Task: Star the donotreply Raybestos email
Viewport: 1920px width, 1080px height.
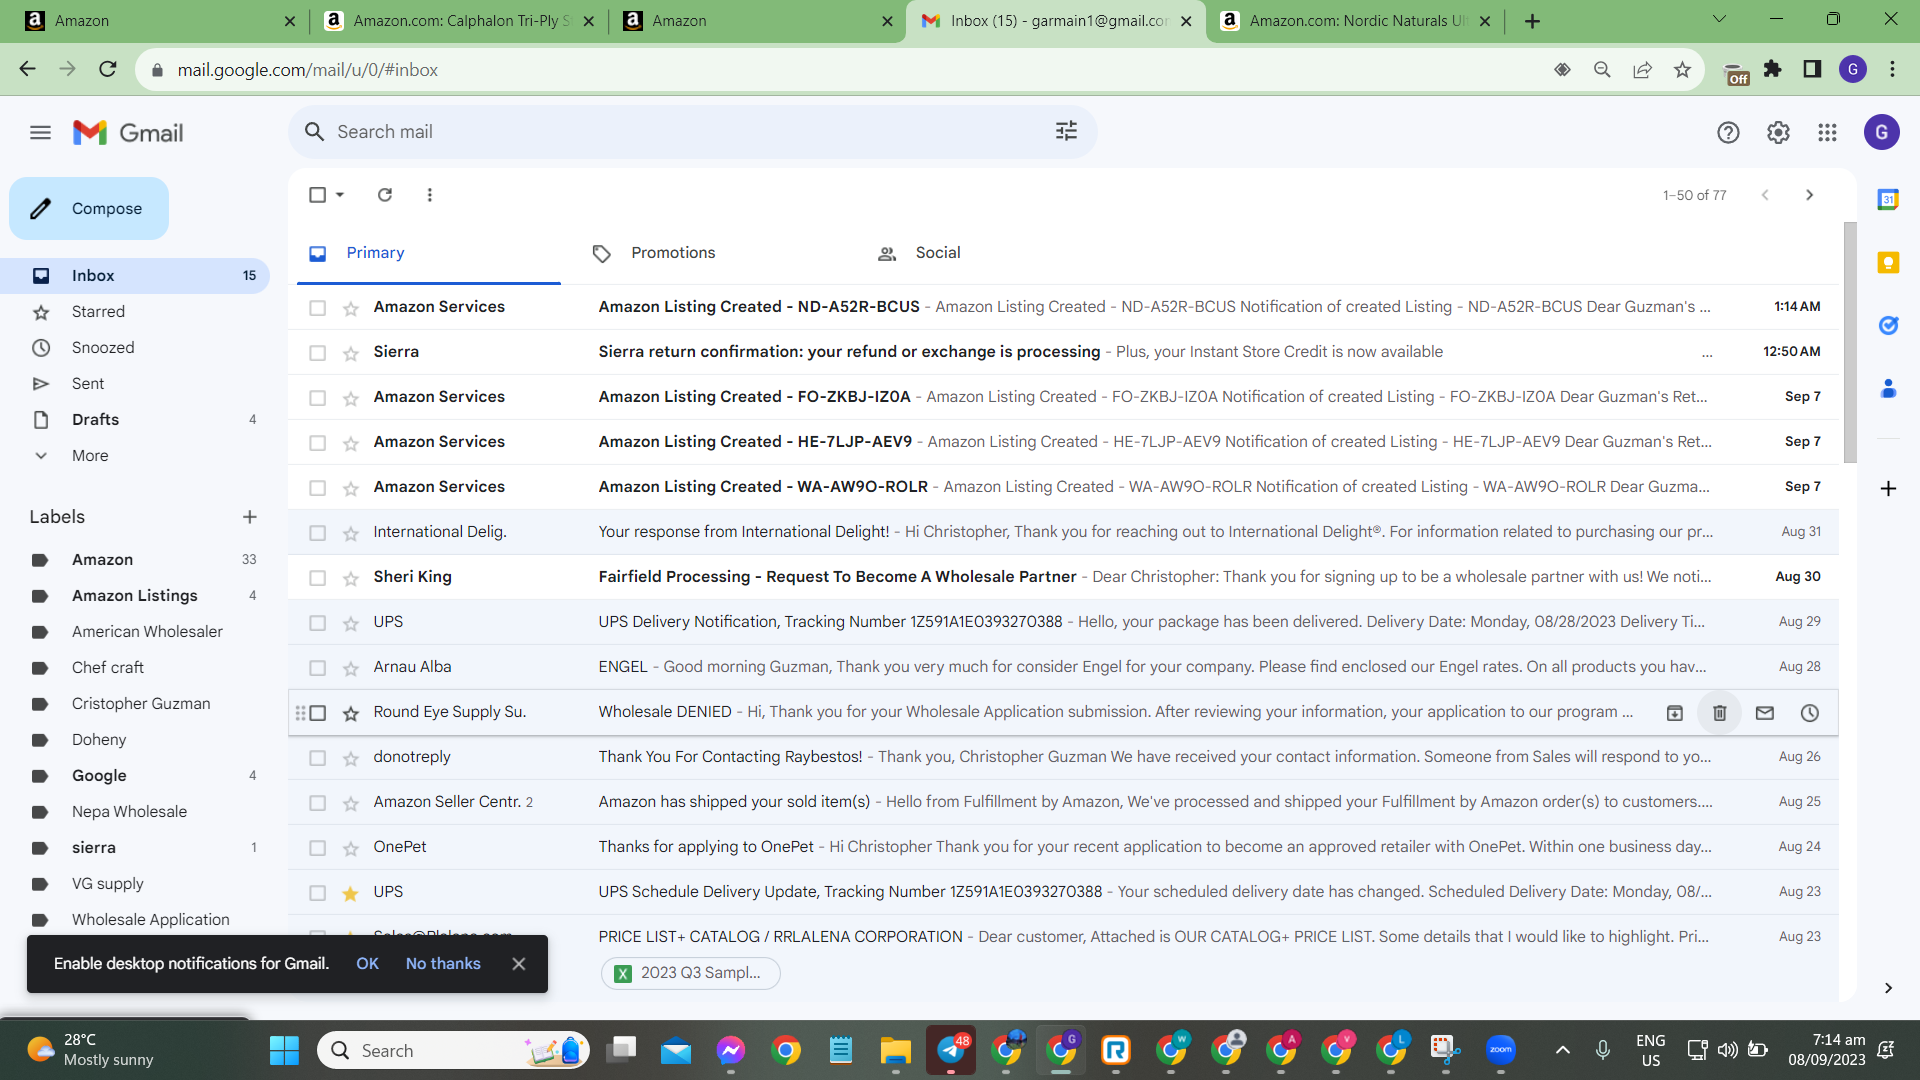Action: coord(351,758)
